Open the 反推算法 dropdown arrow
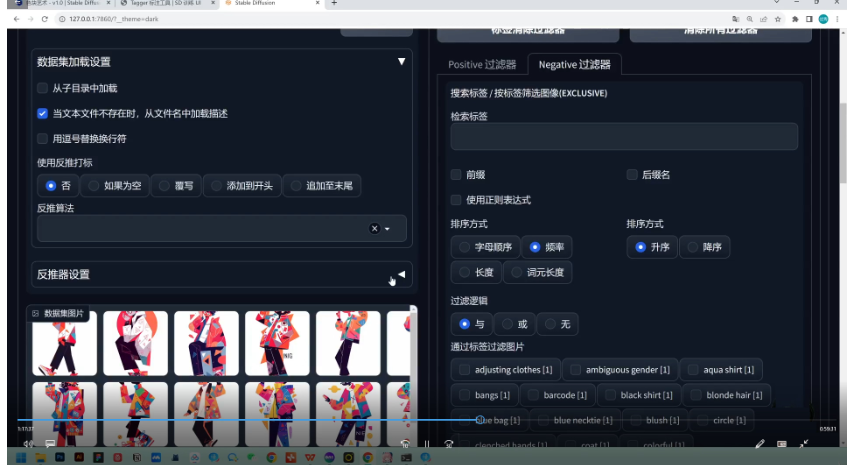This screenshot has height=465, width=848. click(x=387, y=229)
